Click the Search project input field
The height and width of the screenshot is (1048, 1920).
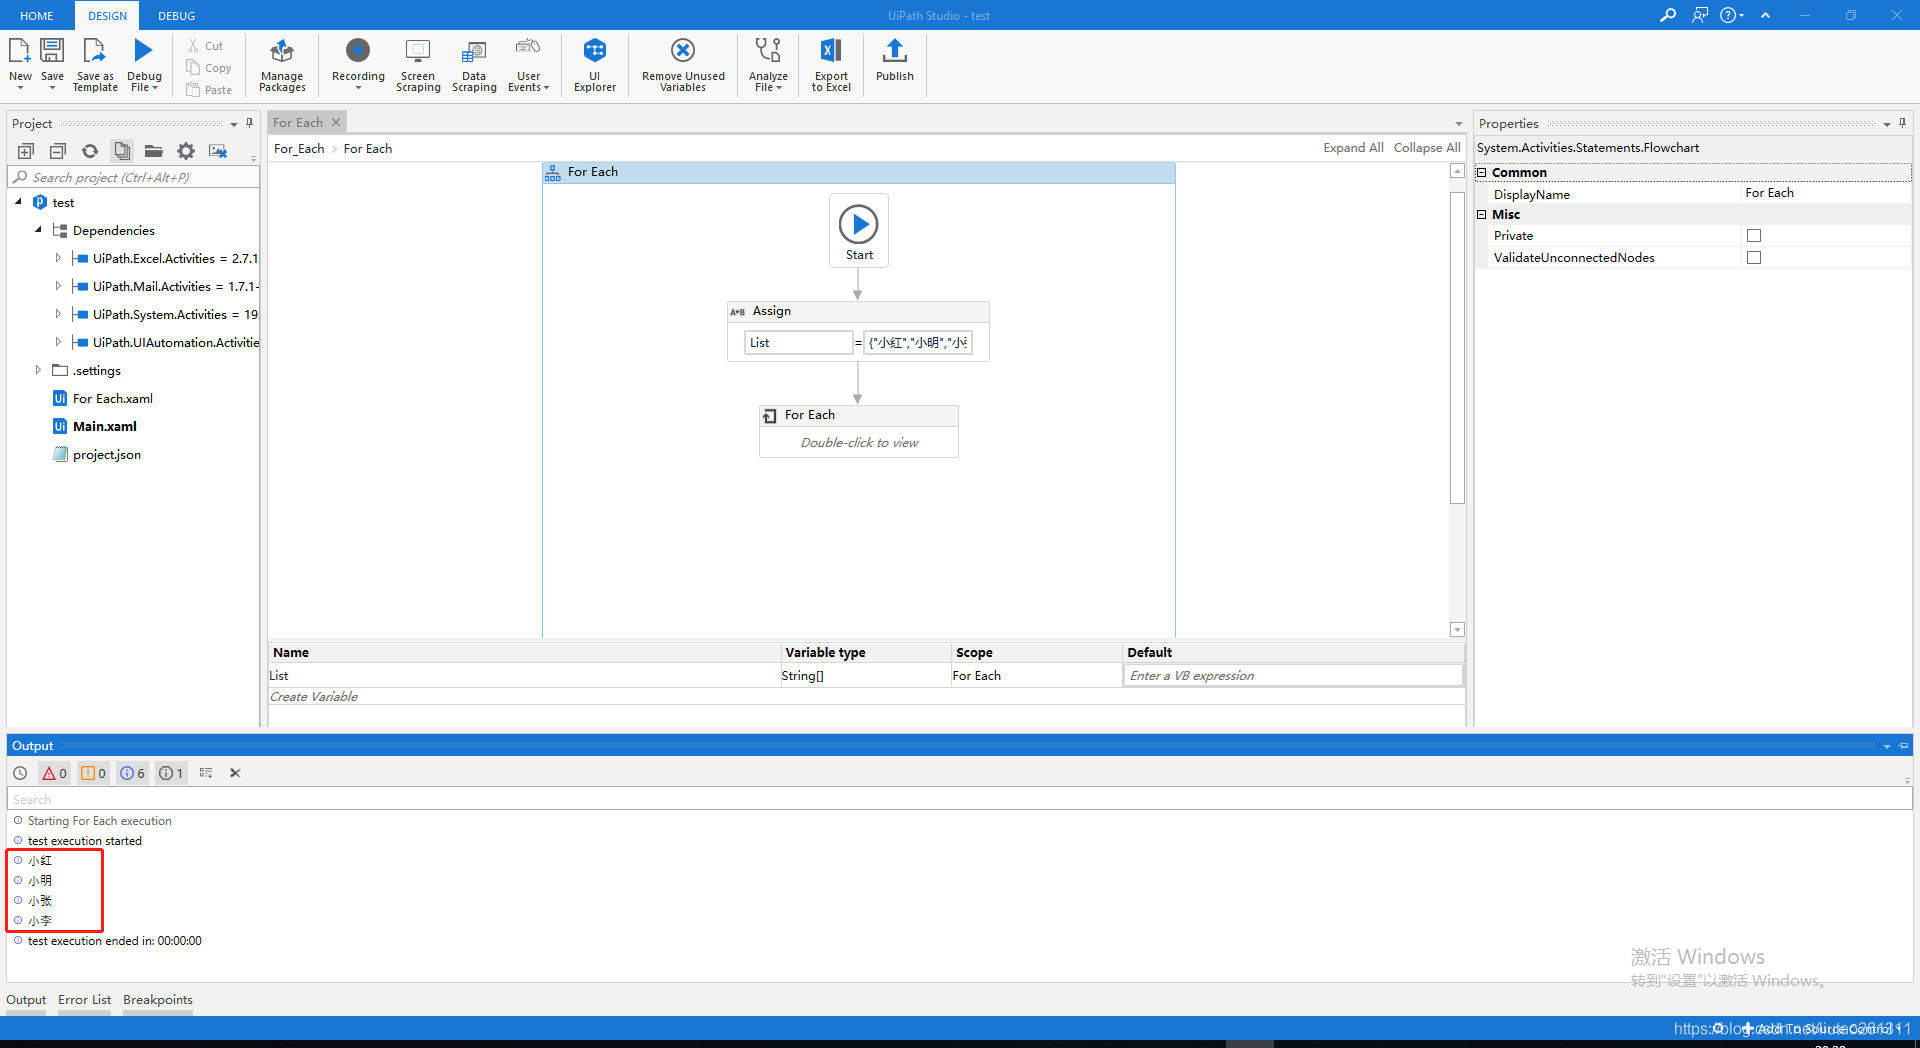pyautogui.click(x=130, y=177)
